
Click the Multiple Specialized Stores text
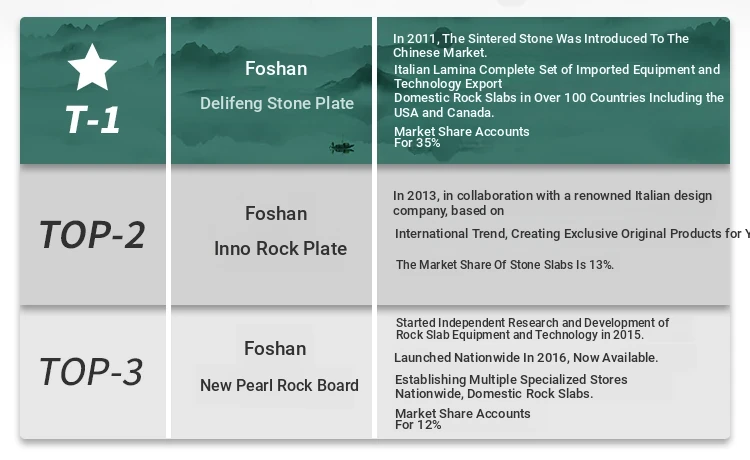point(511,386)
